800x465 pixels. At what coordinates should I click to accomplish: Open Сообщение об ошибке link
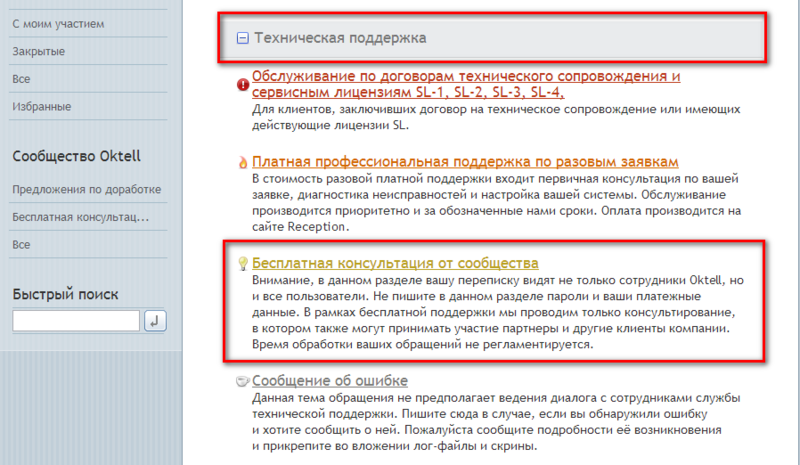pyautogui.click(x=330, y=381)
